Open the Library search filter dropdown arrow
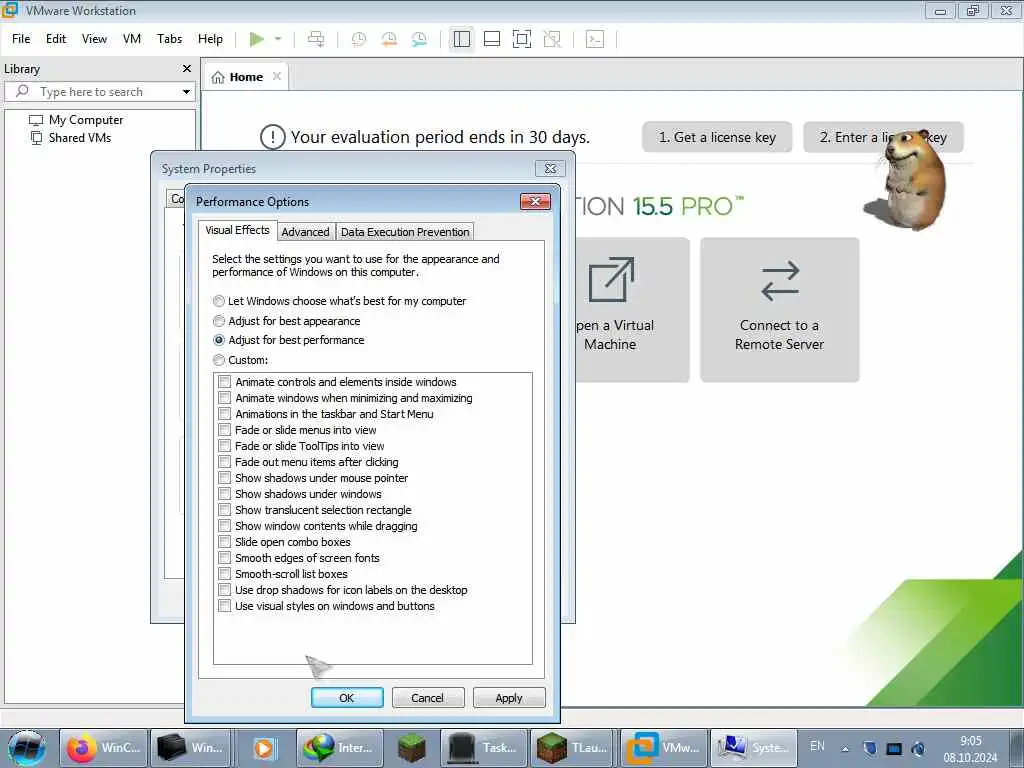 pyautogui.click(x=186, y=92)
